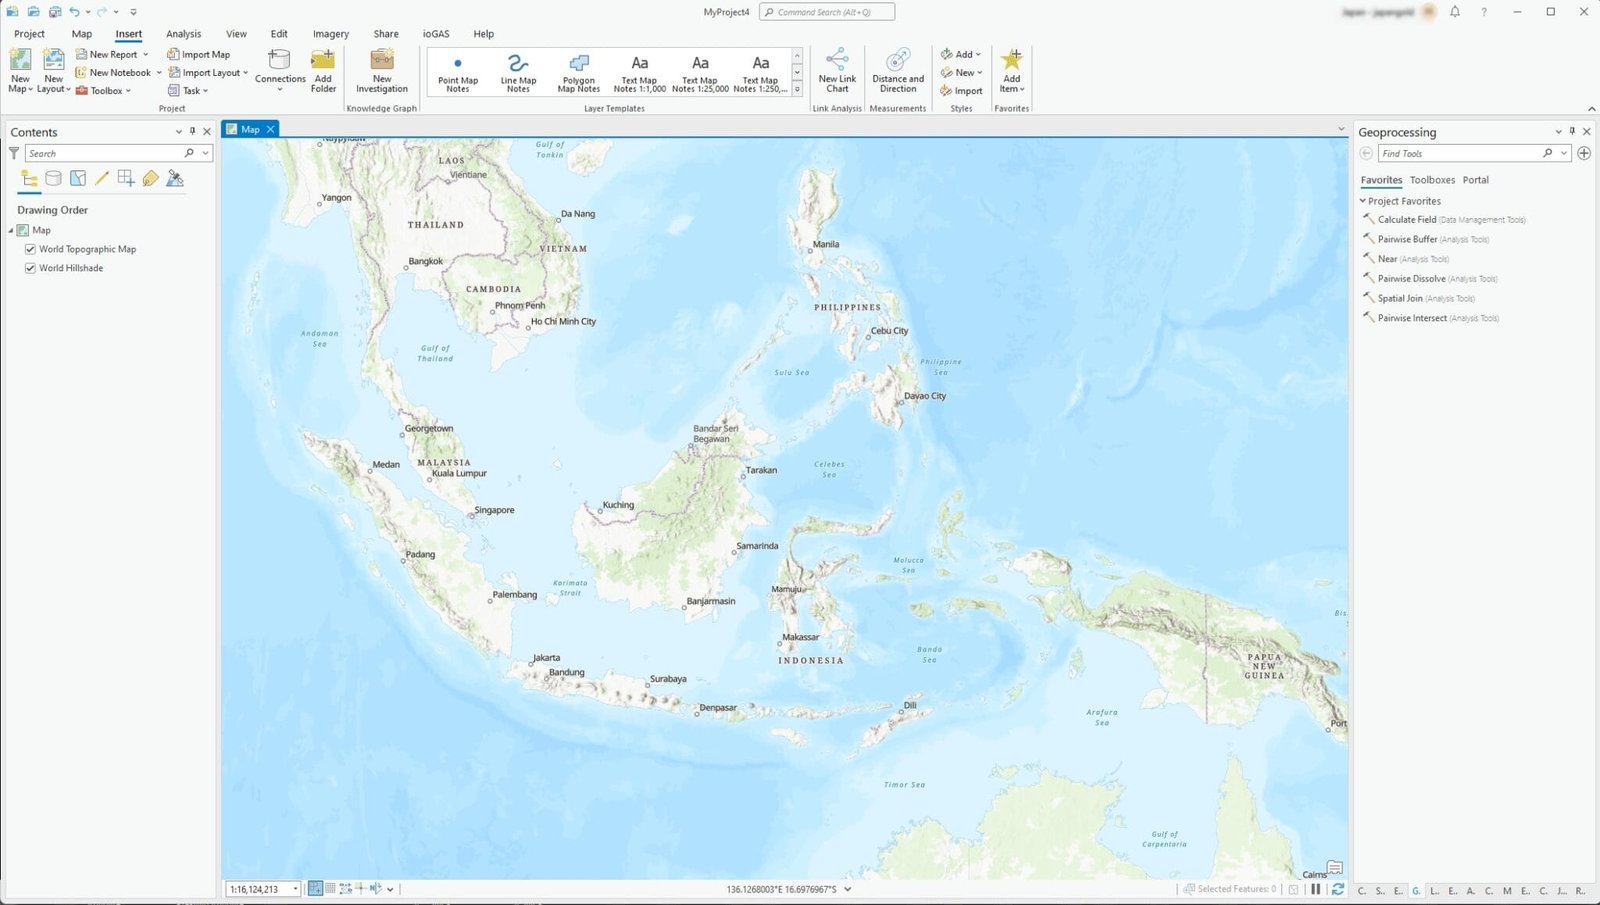Switch to the Imagery ribbon tab
The image size is (1600, 905).
[330, 33]
